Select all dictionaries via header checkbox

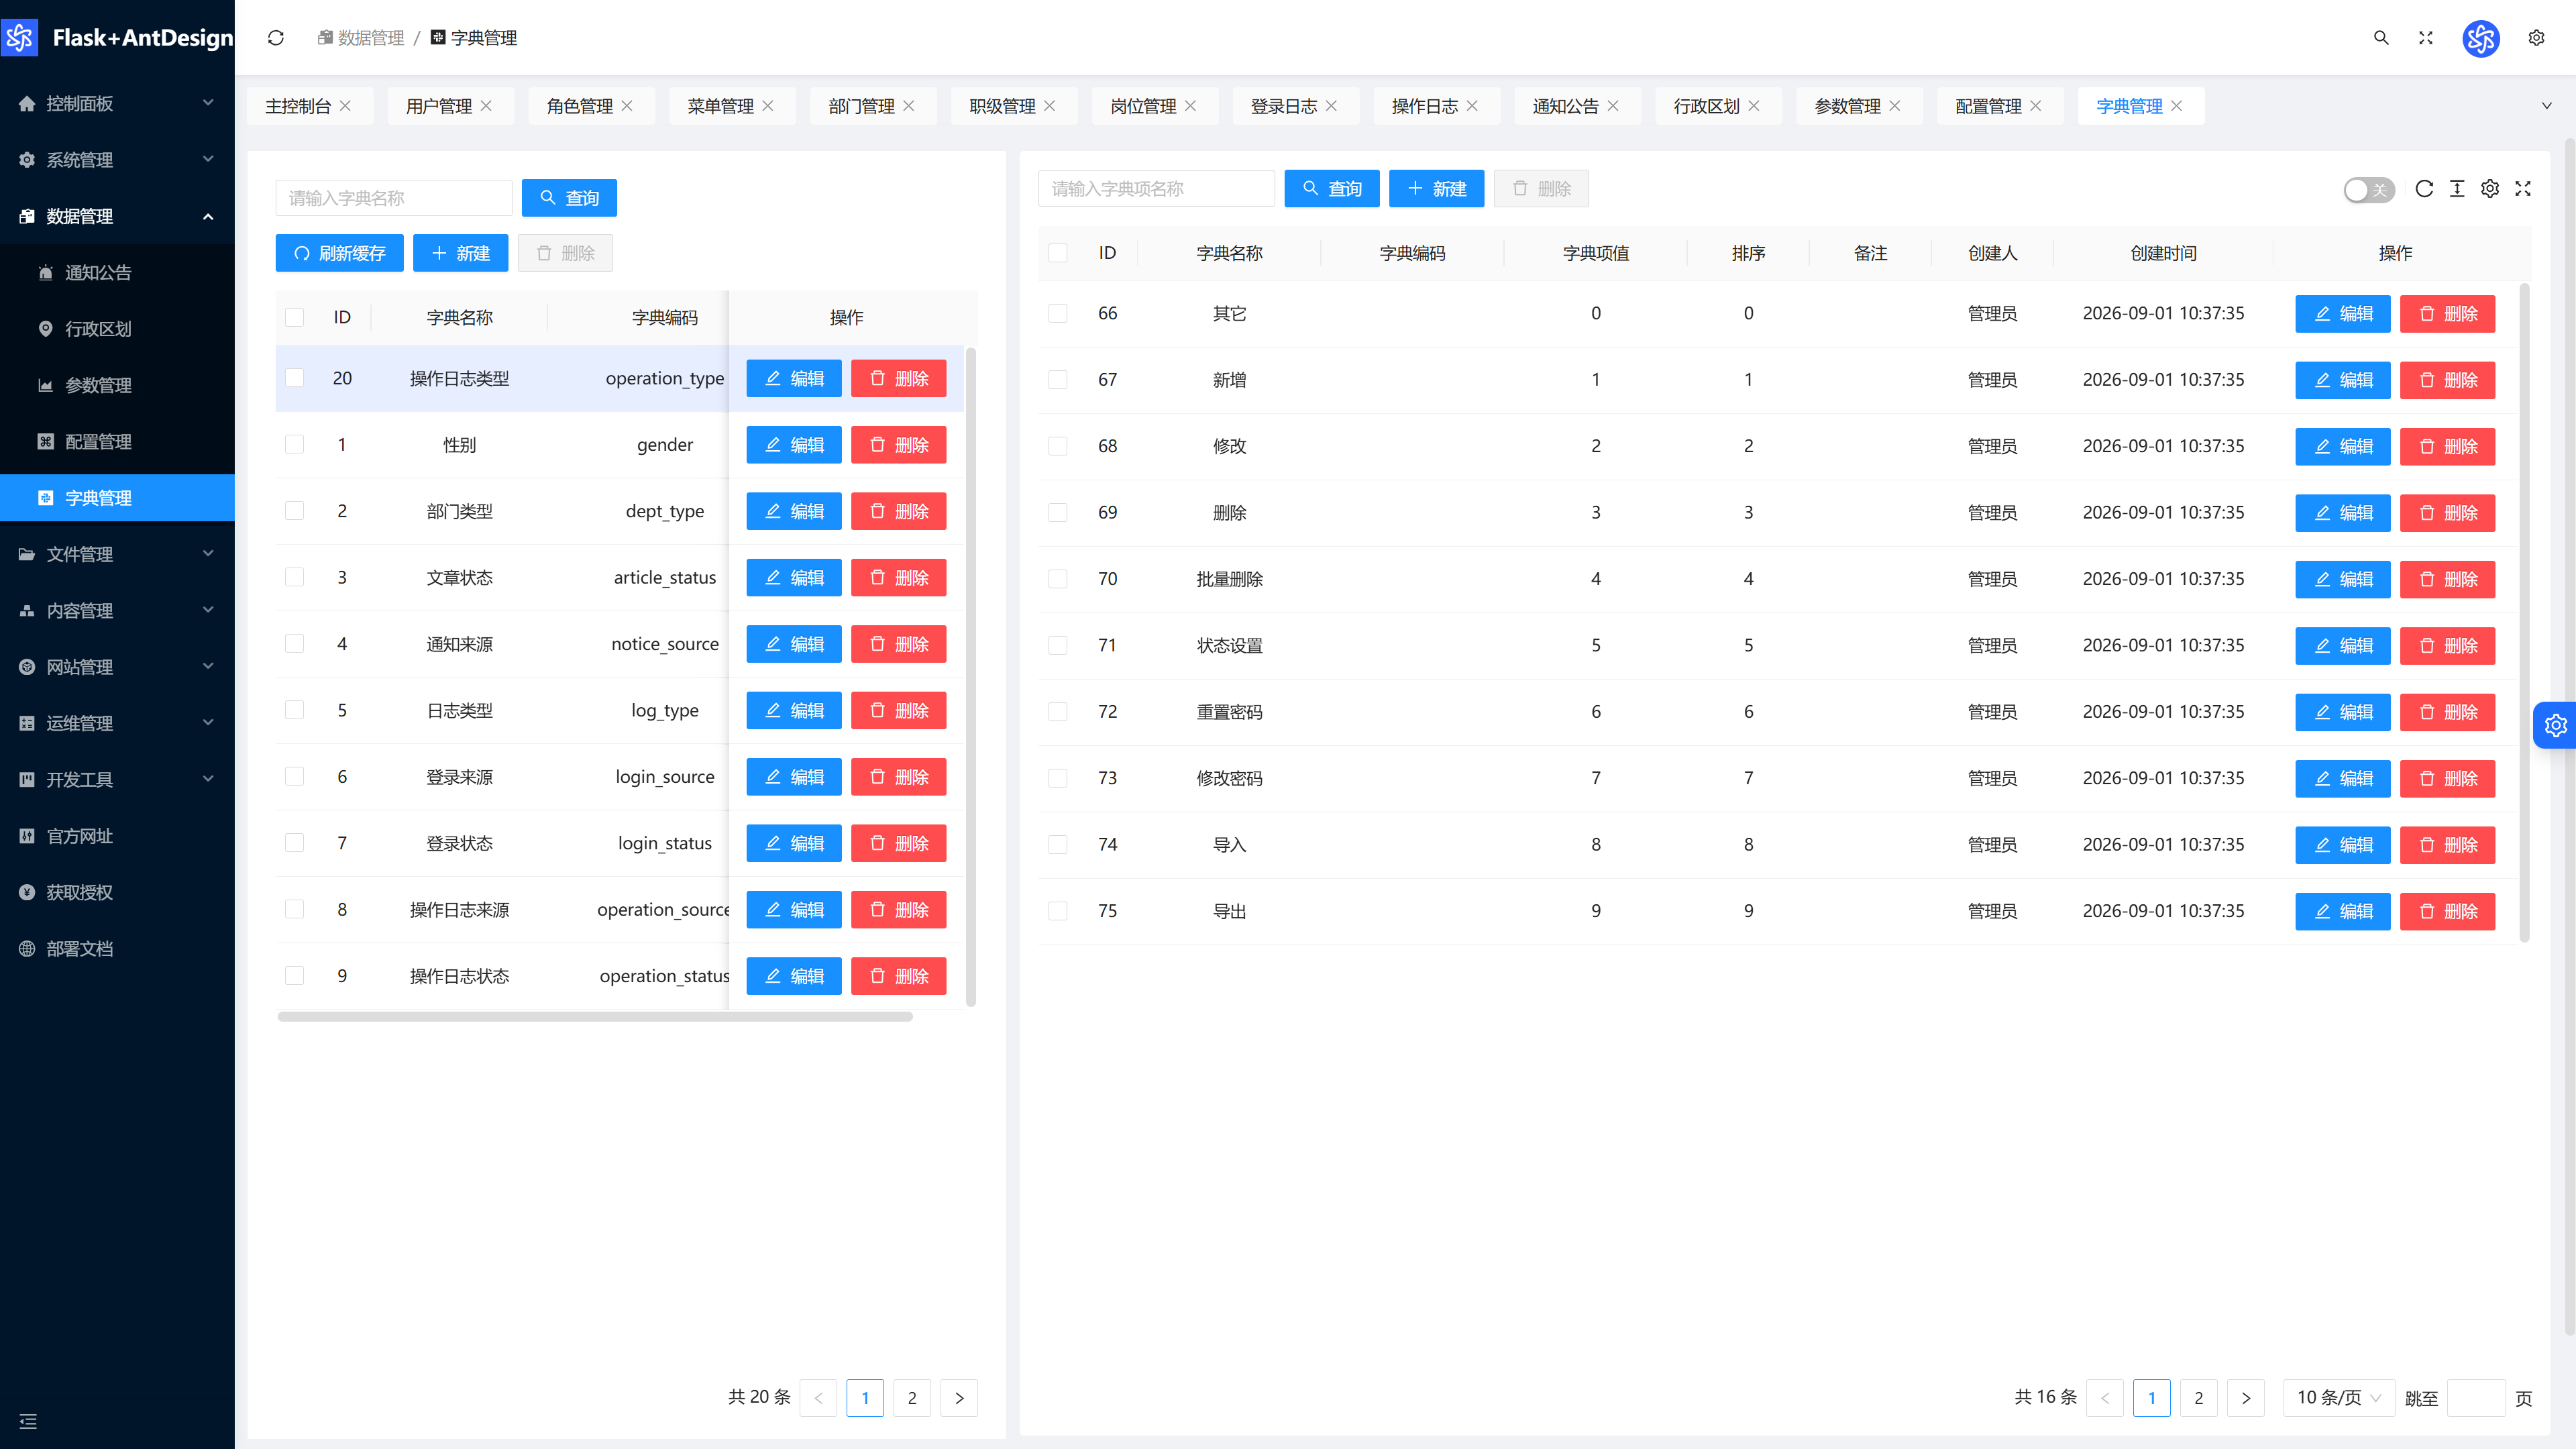(x=294, y=317)
